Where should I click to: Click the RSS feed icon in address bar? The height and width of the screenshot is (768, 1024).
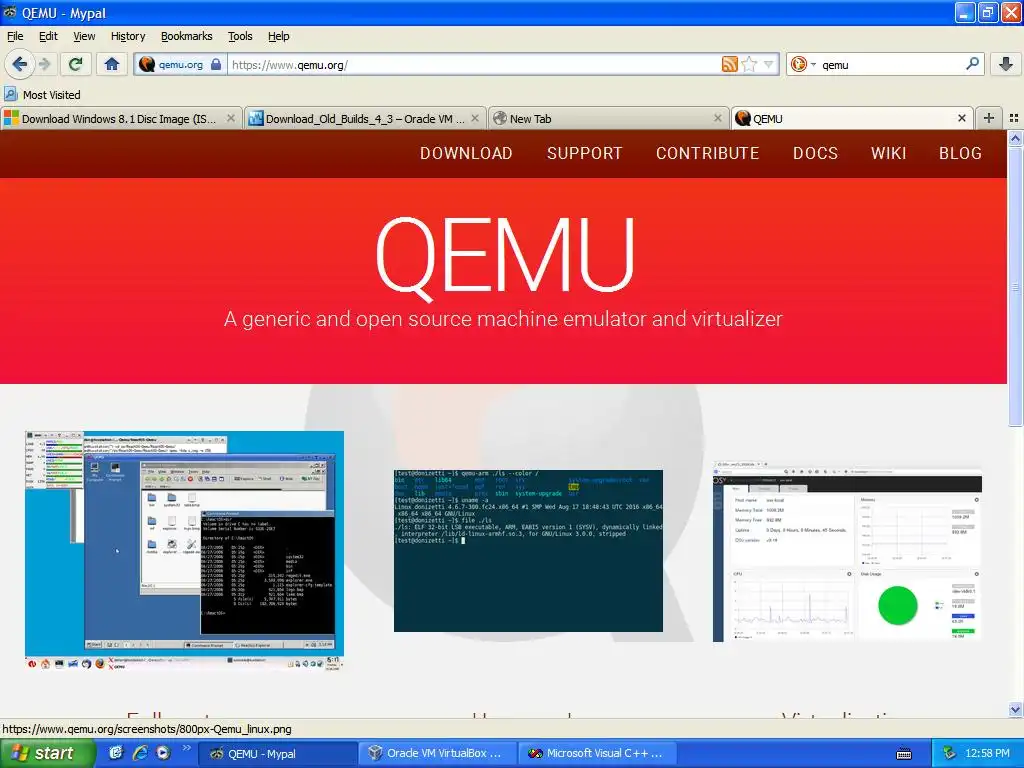(729, 64)
